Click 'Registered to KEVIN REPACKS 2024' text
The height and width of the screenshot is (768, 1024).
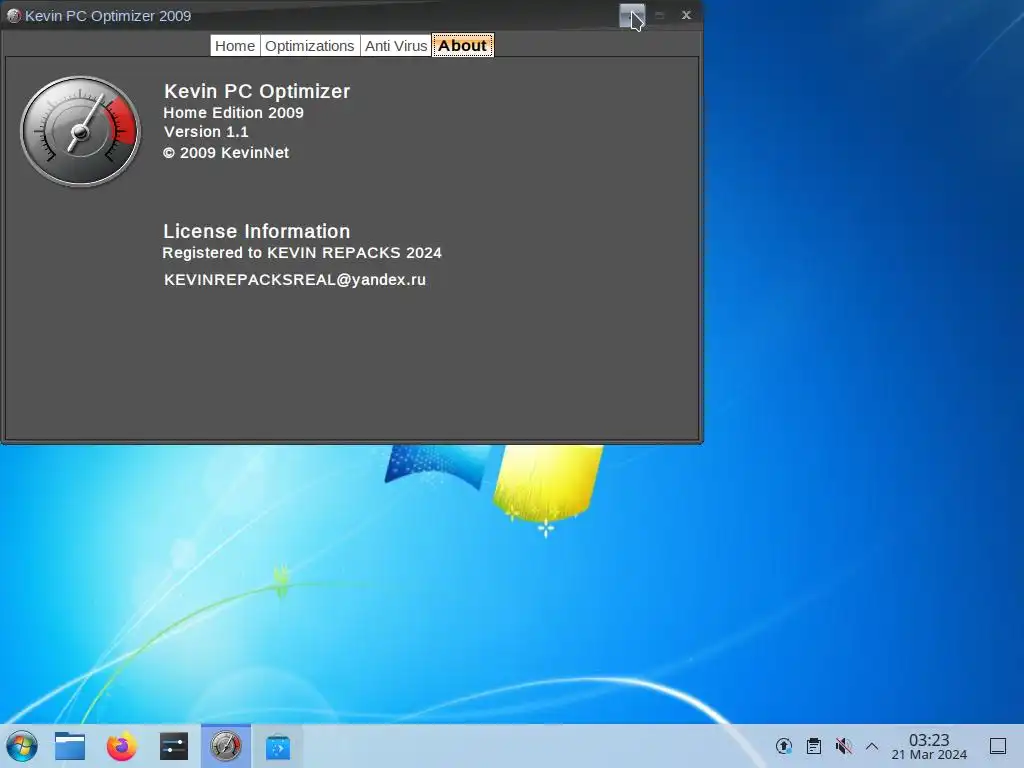pos(302,253)
